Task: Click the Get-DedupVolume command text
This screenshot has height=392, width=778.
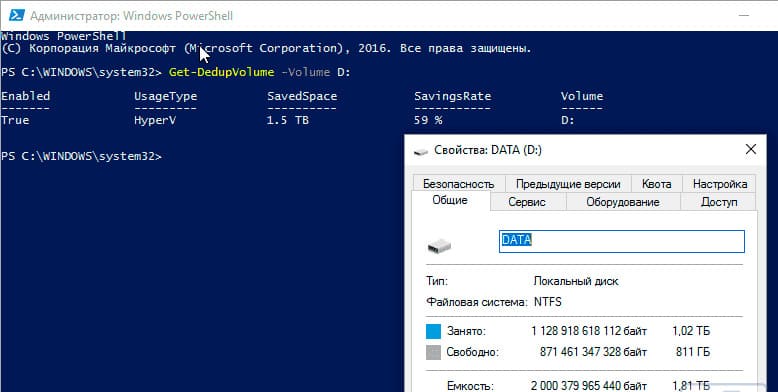Action: pos(221,72)
